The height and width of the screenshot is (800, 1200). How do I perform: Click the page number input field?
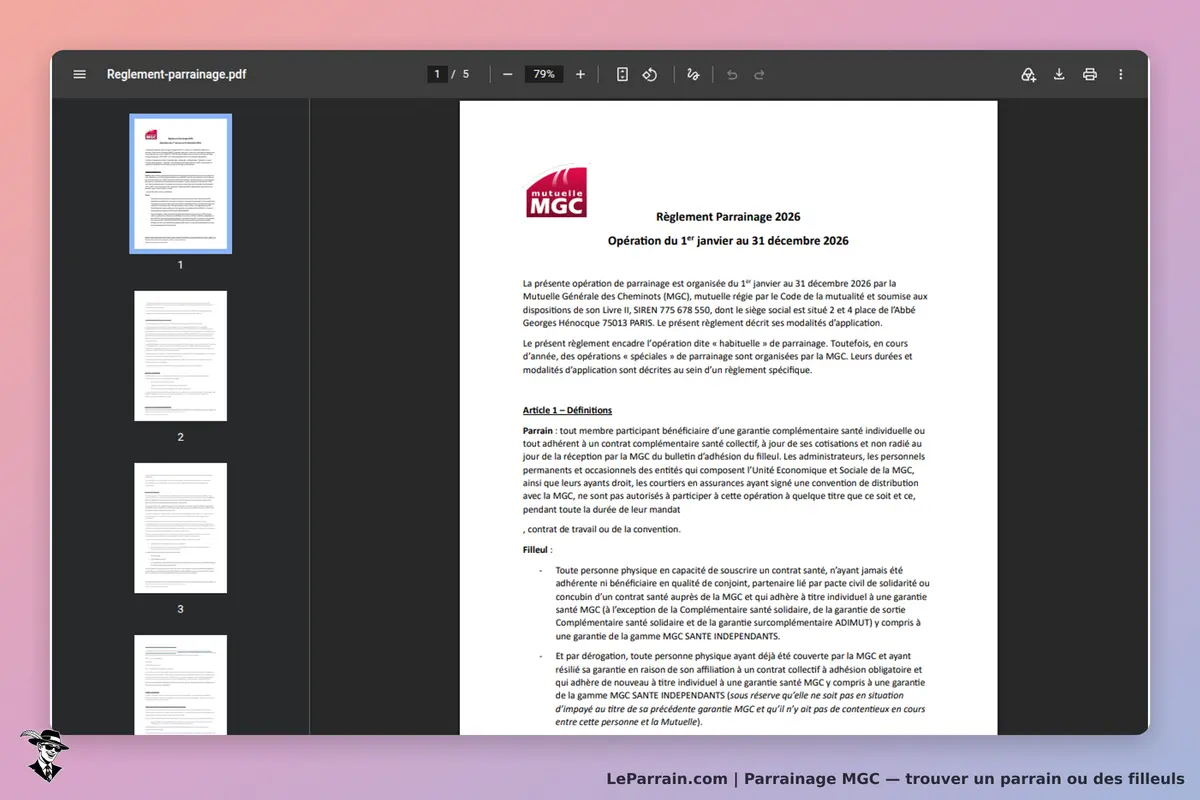click(x=437, y=74)
